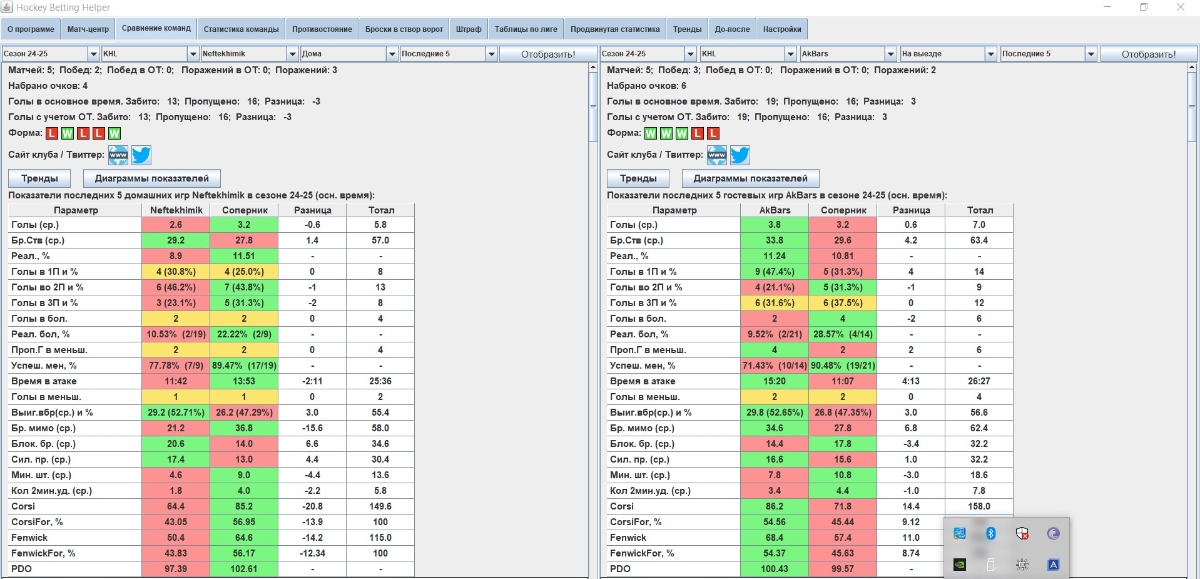This screenshot has height=579, width=1200.
Task: Open Штраф tab
Action: point(469,29)
